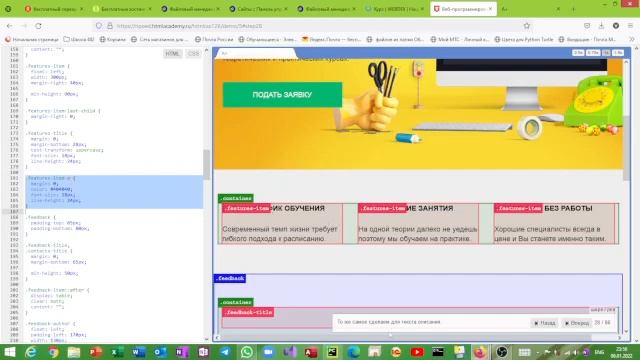Click the 'Вперед' step button
This screenshot has width=640, height=360.
pos(576,323)
